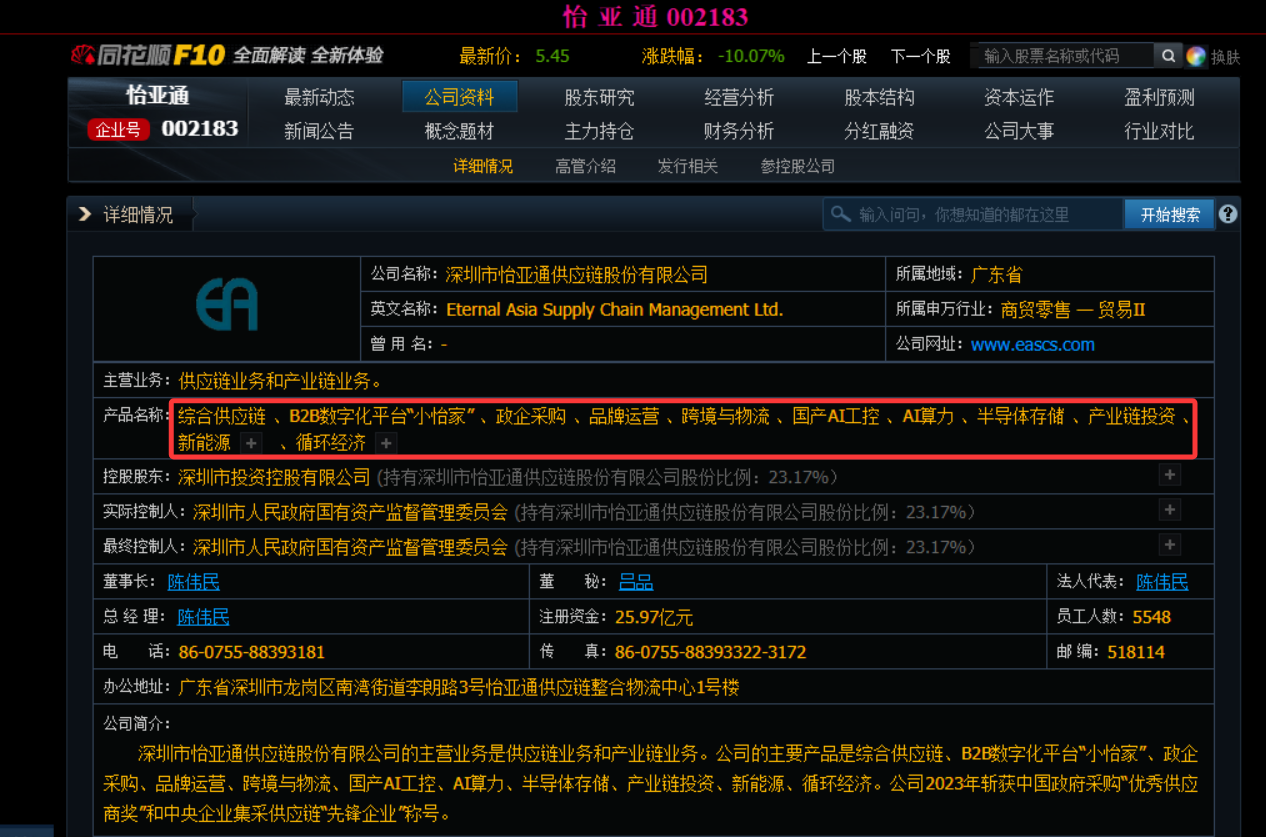Click industry 商贸零售 — 贸易II
Image resolution: width=1266 pixels, height=837 pixels.
pos(1072,310)
